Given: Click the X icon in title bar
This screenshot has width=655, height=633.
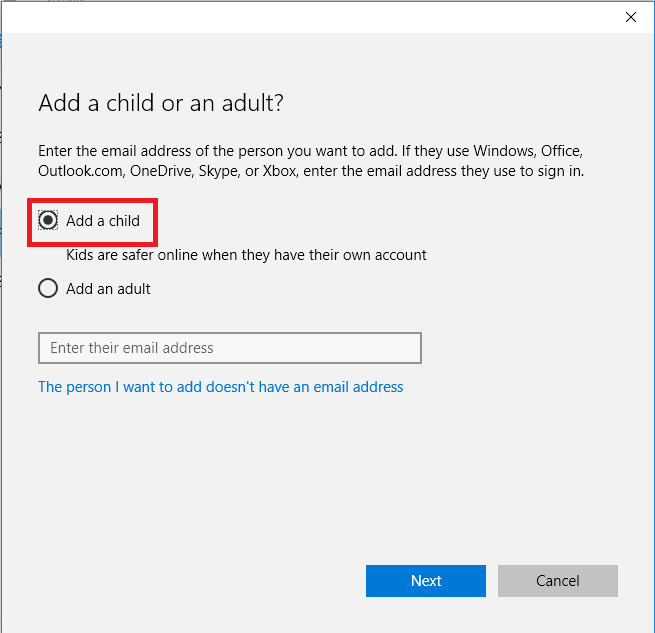Looking at the screenshot, I should 631,17.
